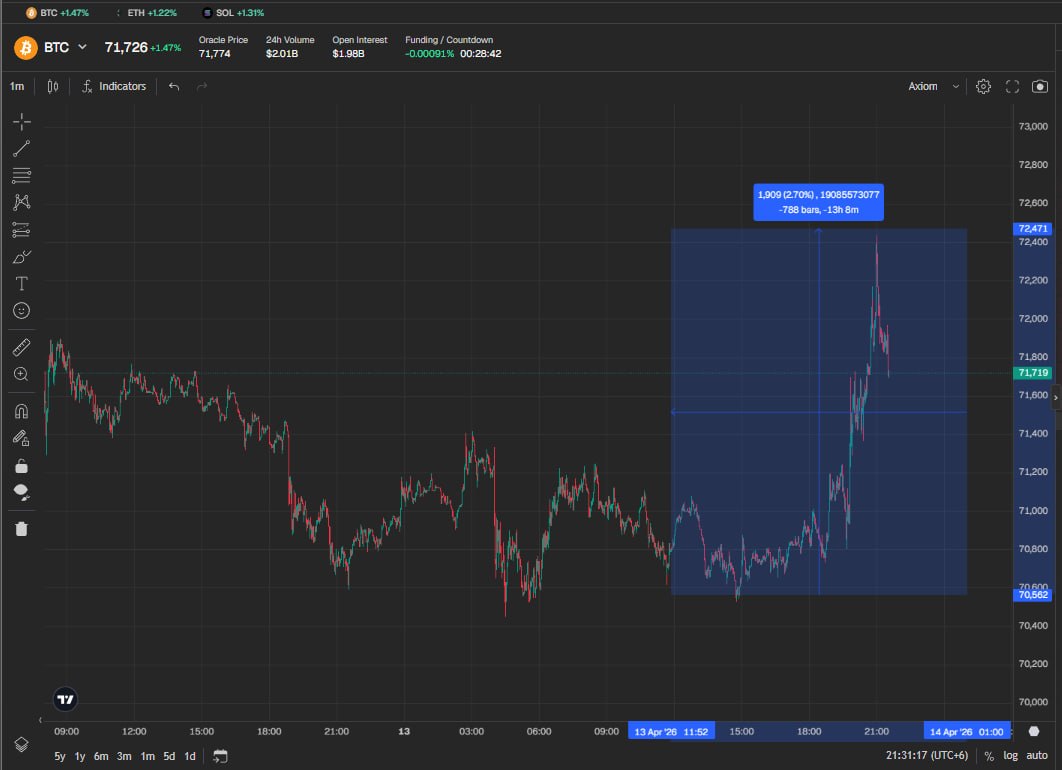Set chart range to 5d

pos(169,756)
